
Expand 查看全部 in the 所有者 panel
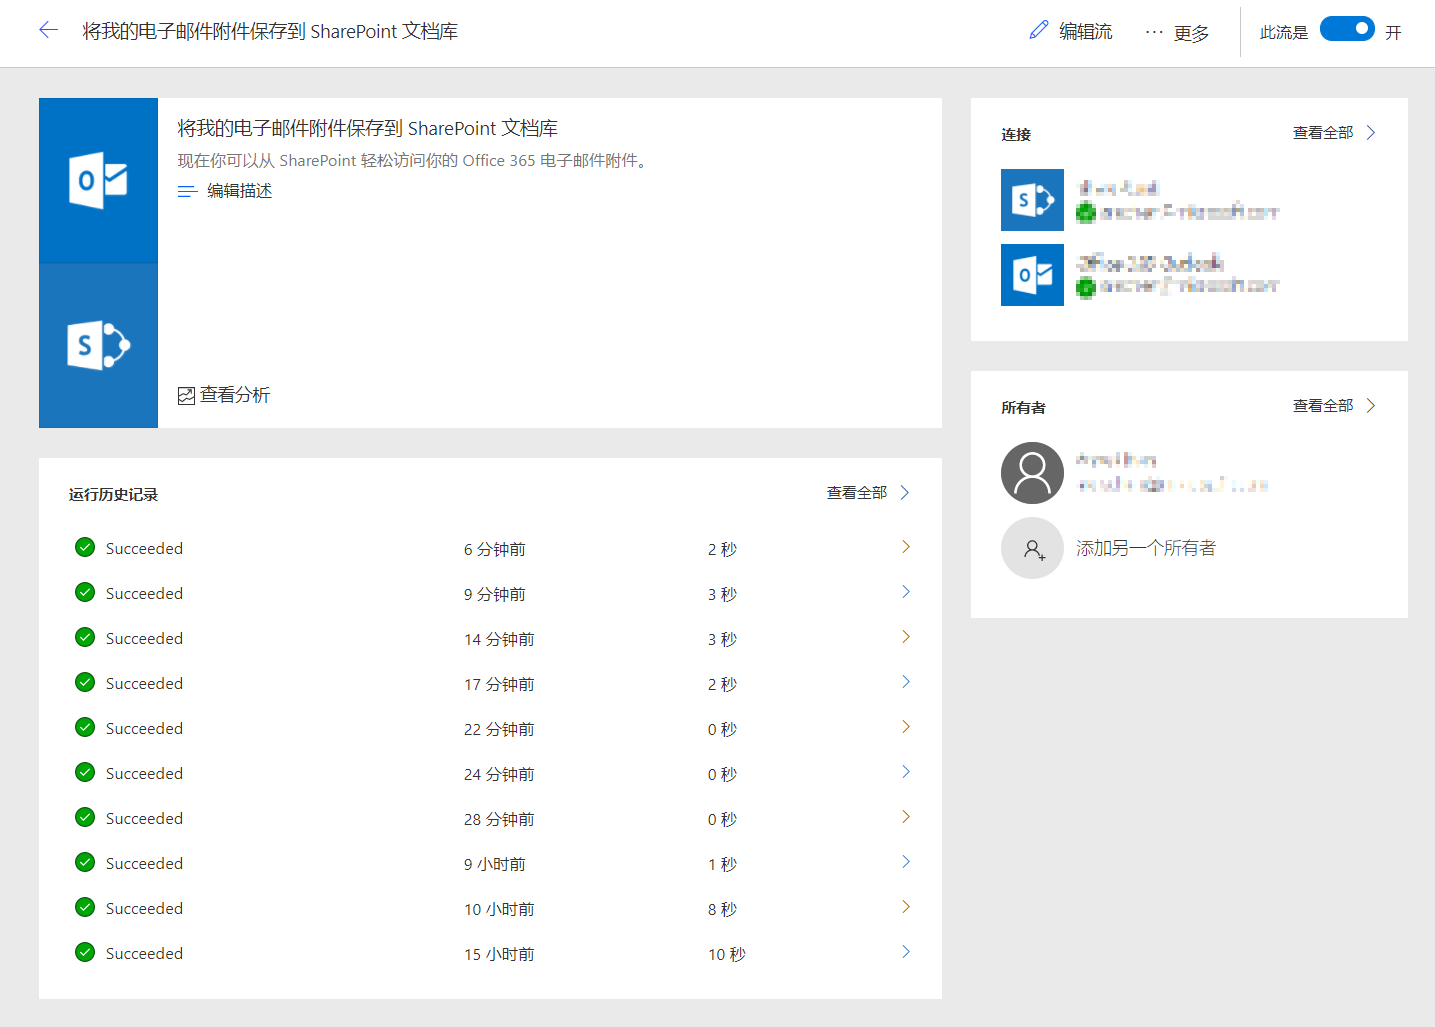(1334, 406)
